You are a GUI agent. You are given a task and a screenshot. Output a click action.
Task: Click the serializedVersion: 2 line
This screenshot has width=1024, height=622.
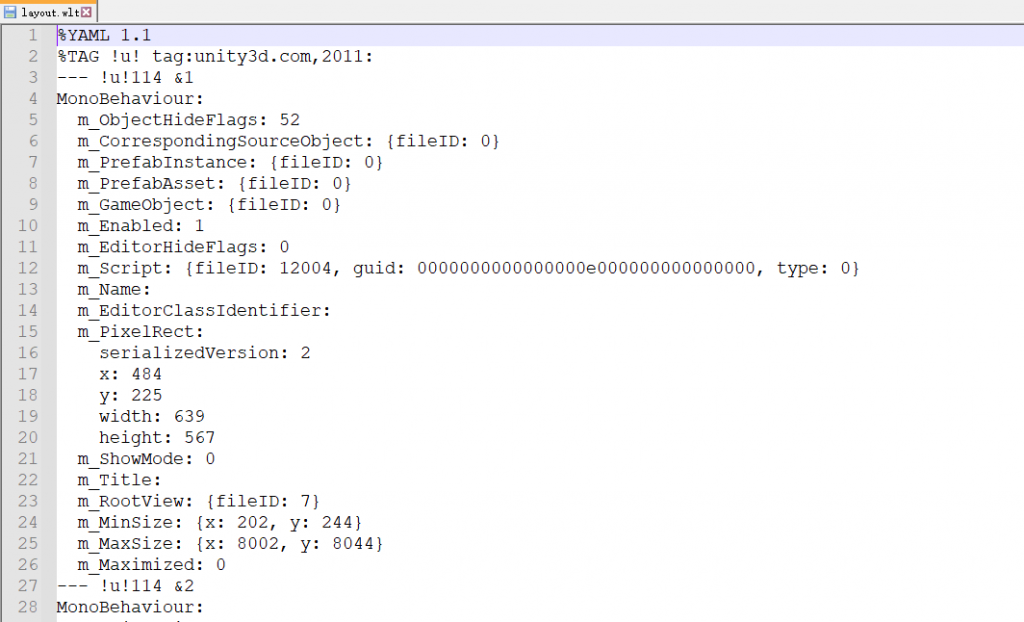[204, 352]
